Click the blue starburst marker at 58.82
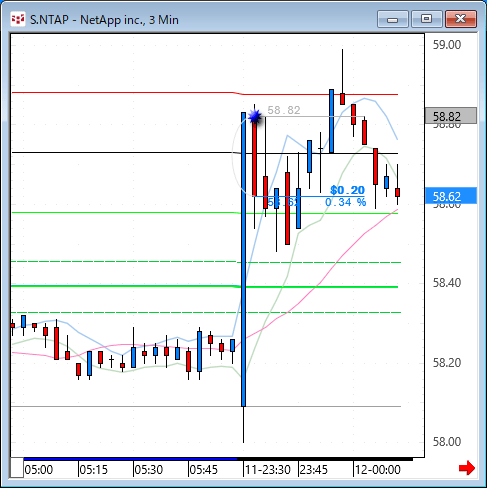Image resolution: width=487 pixels, height=488 pixels. (256, 116)
